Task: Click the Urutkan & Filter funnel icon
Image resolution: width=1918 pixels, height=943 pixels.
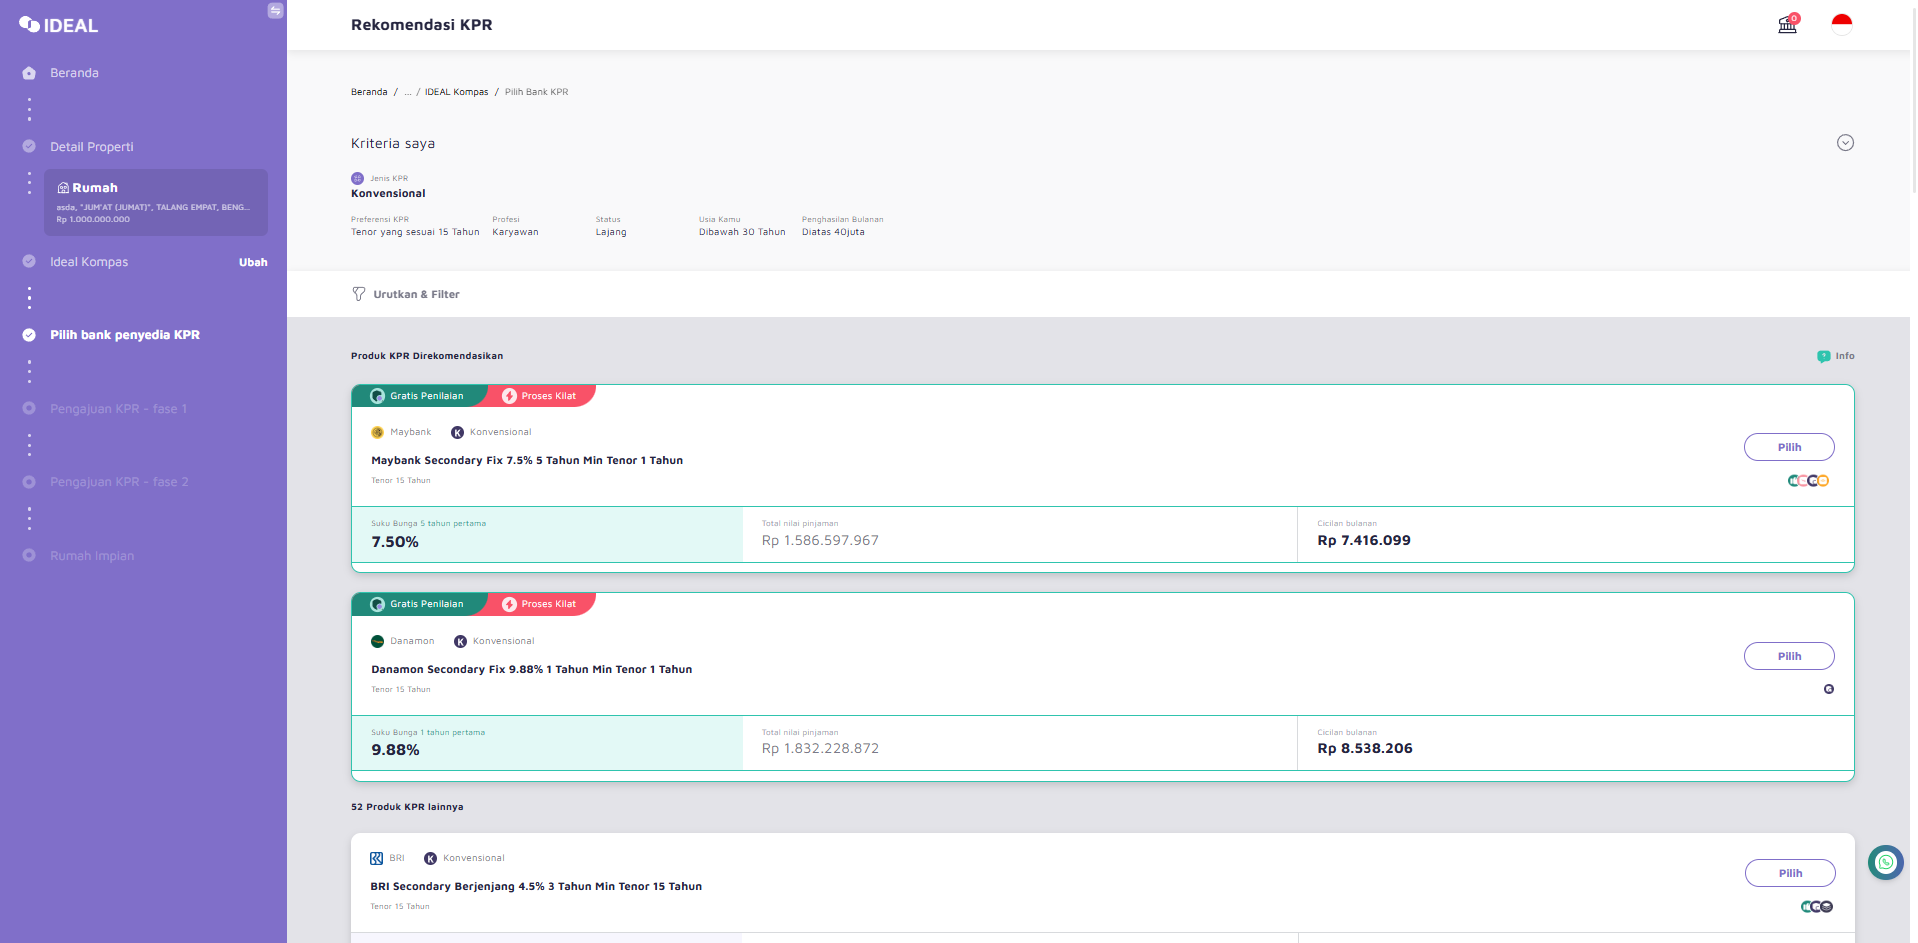Action: [359, 294]
